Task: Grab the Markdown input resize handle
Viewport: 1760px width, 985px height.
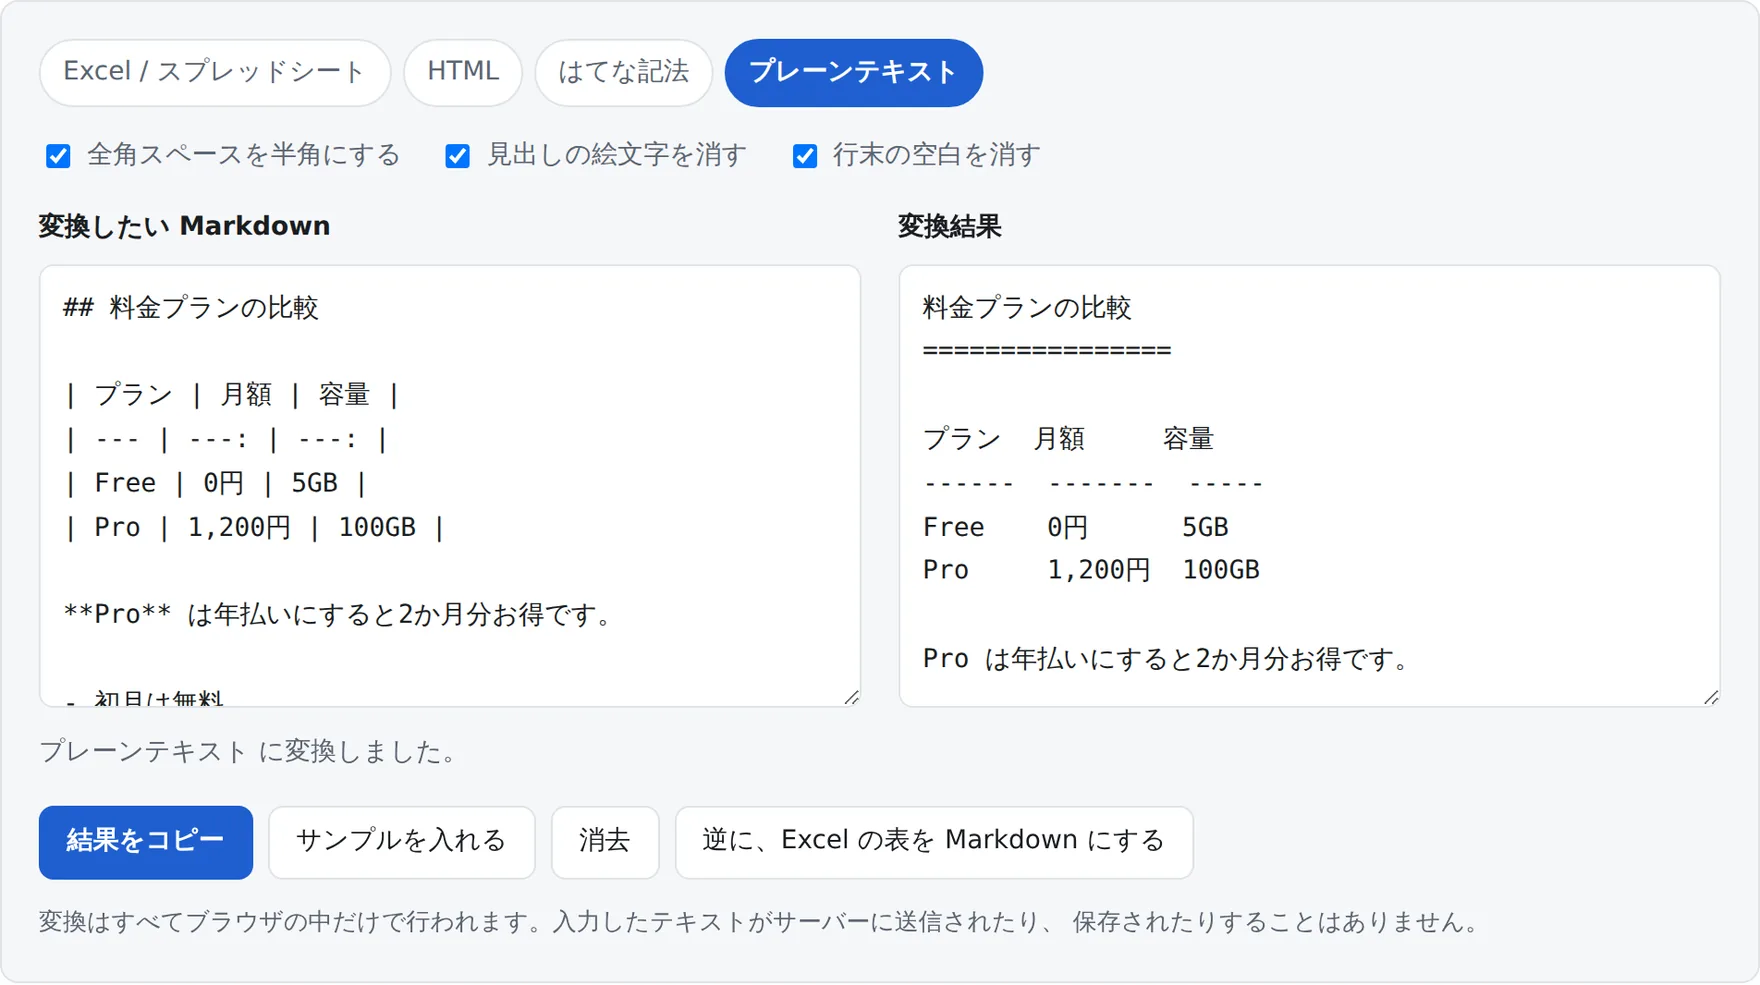Action: click(851, 697)
